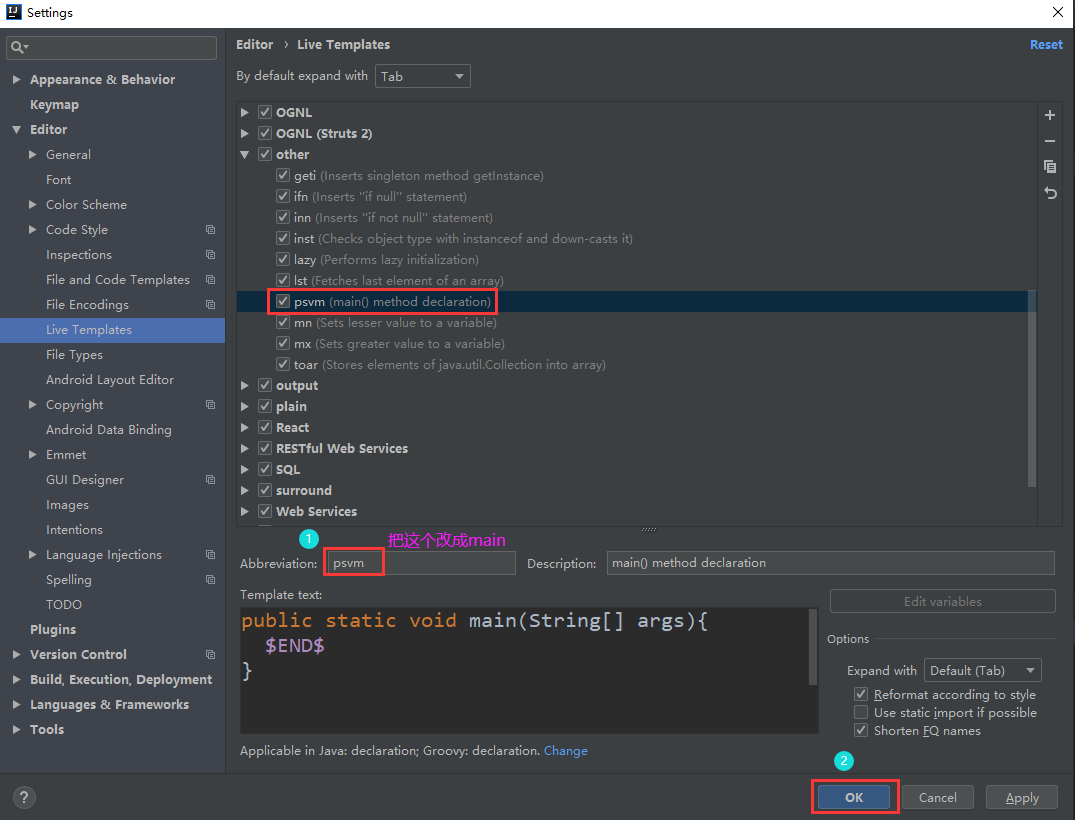Expand the SQL template group
The height and width of the screenshot is (820, 1075).
(x=245, y=470)
